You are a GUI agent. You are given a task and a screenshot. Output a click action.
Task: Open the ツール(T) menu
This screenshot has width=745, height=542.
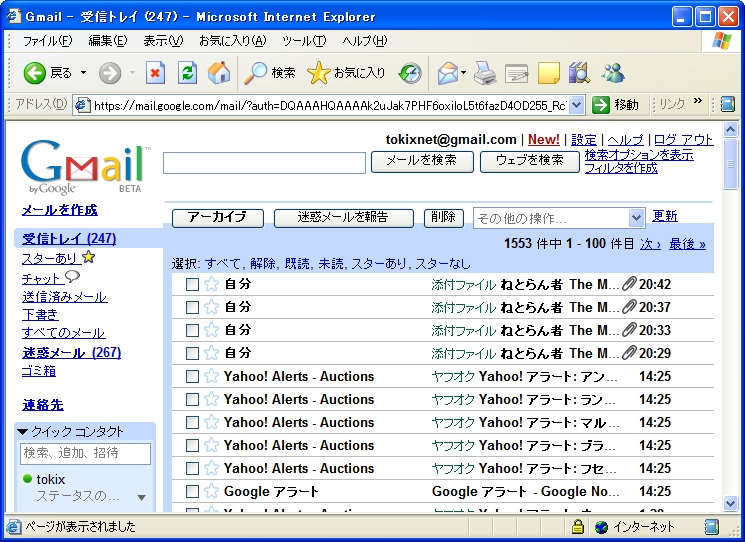pyautogui.click(x=304, y=41)
